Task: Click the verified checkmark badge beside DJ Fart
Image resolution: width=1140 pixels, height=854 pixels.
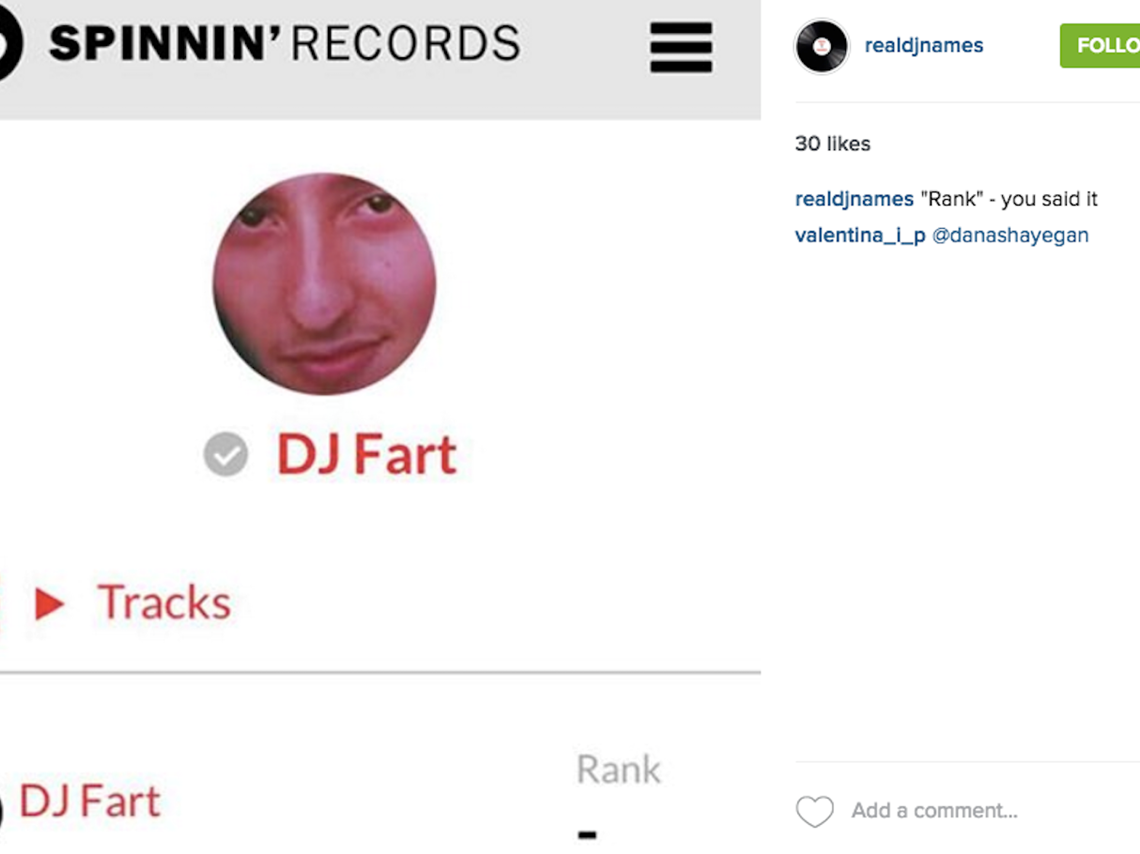Action: [225, 454]
